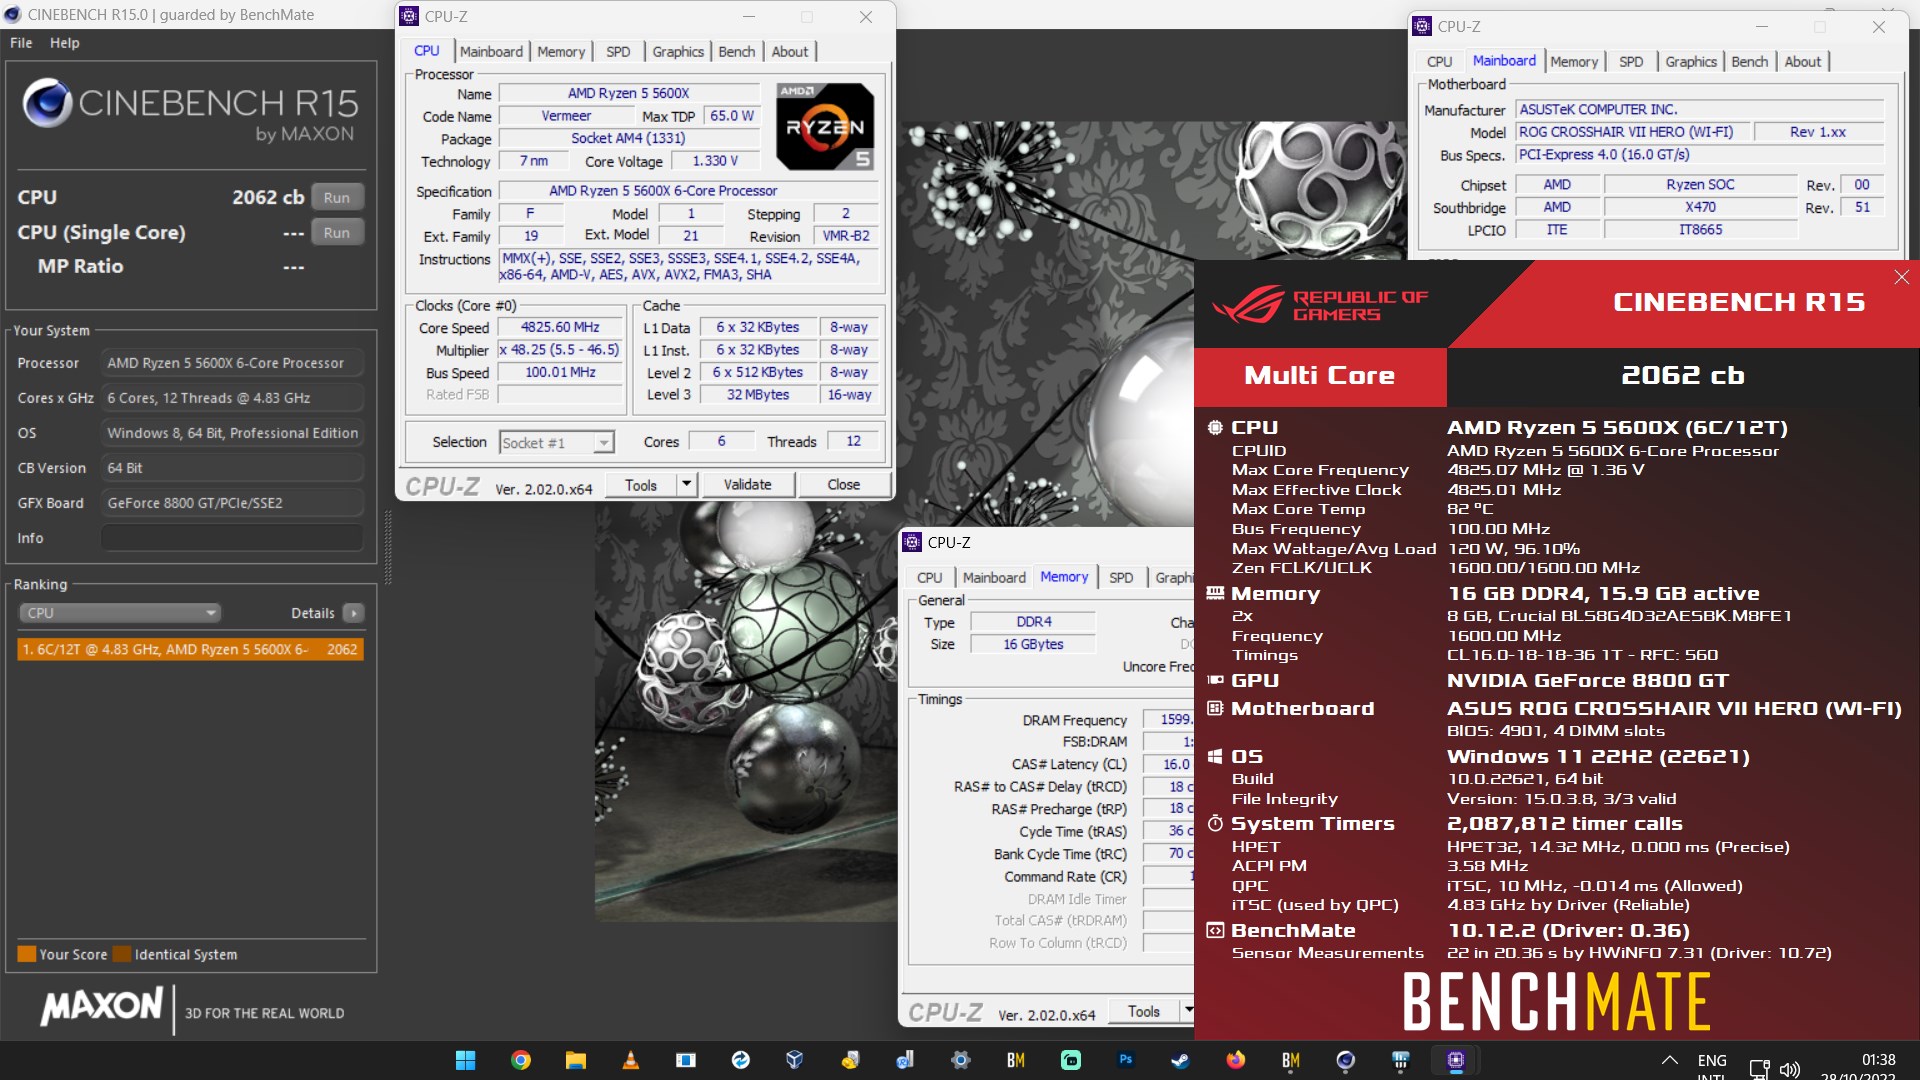Click the Close button in CPU-Z
Screen dimensions: 1920x1080
point(843,485)
